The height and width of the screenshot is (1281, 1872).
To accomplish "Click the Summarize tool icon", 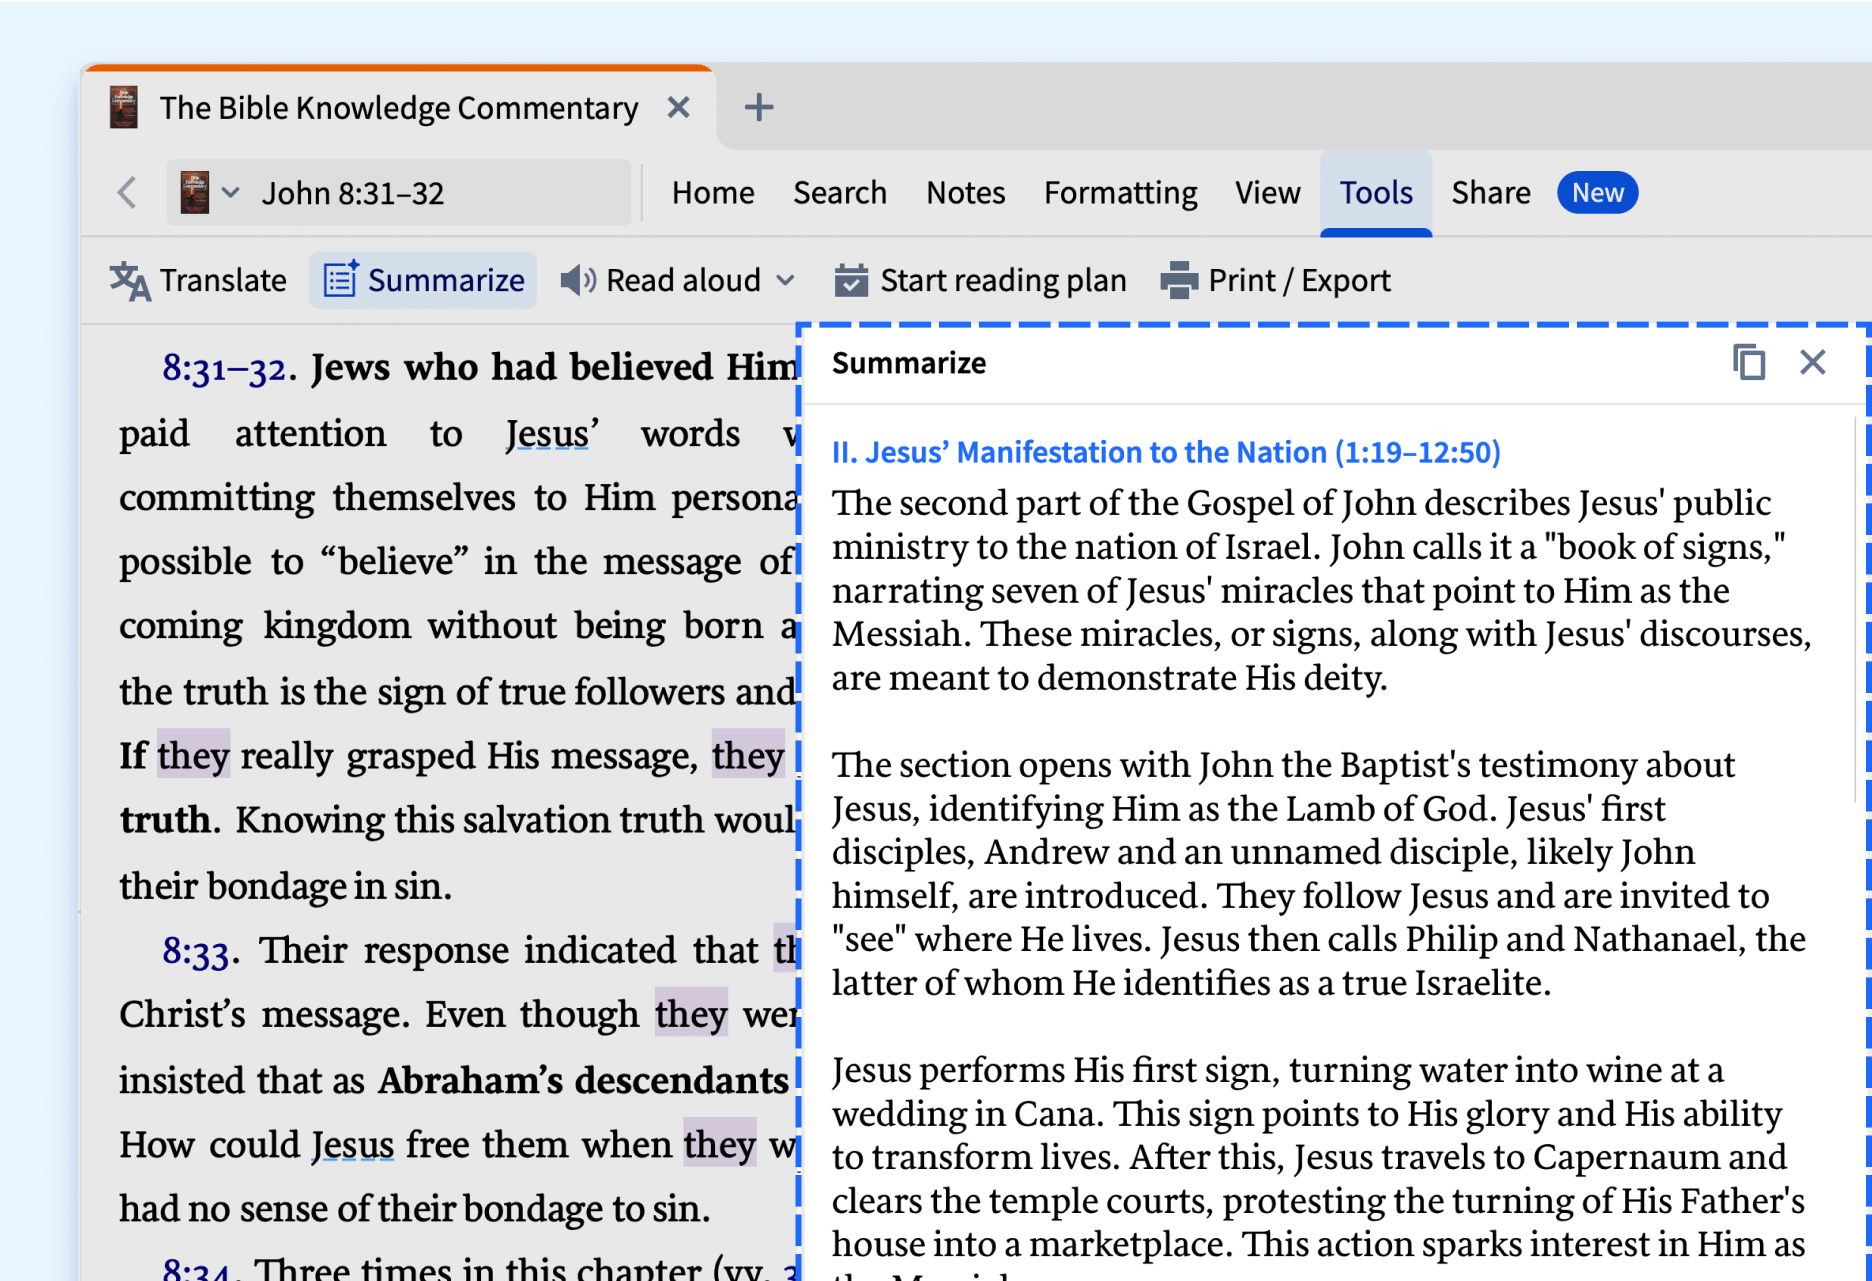I will 340,280.
